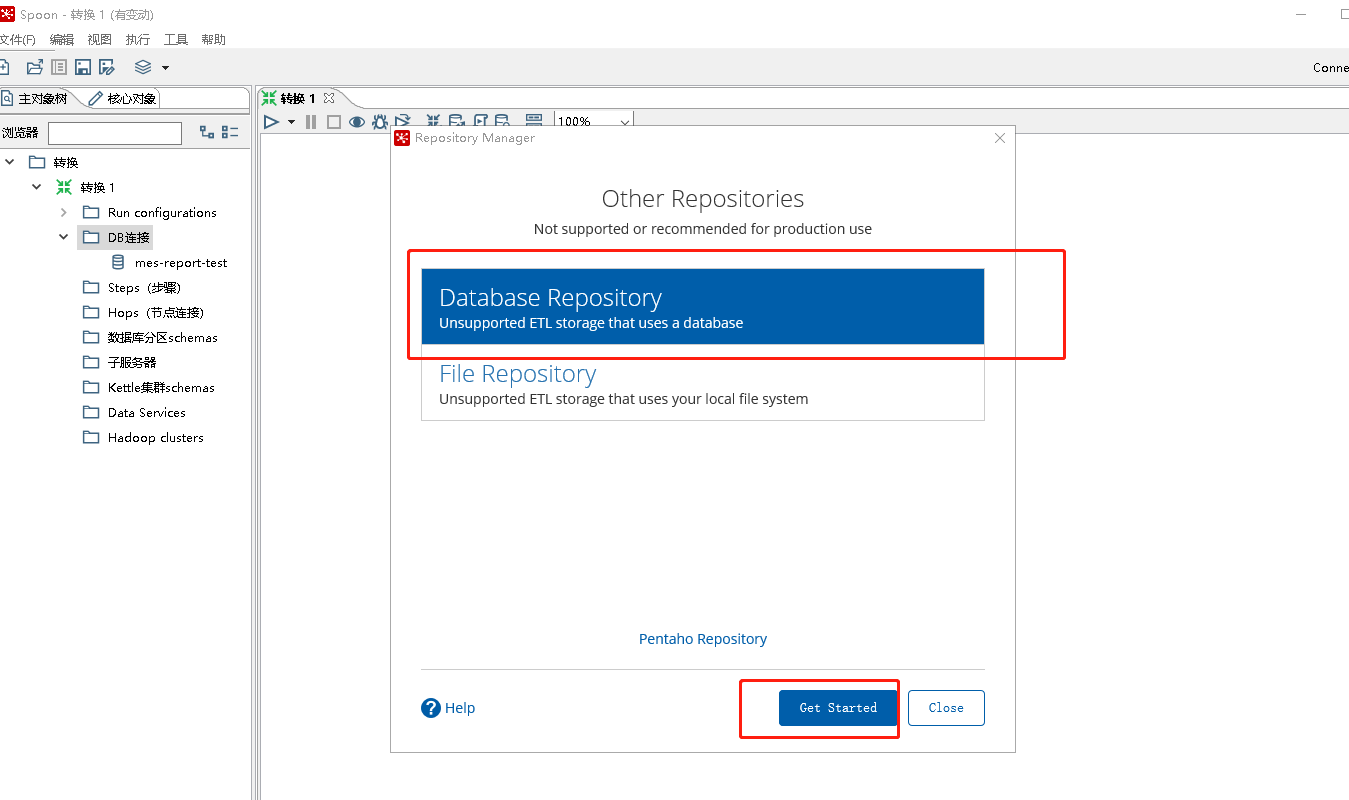Collapse the DB连接 folder

click(64, 237)
